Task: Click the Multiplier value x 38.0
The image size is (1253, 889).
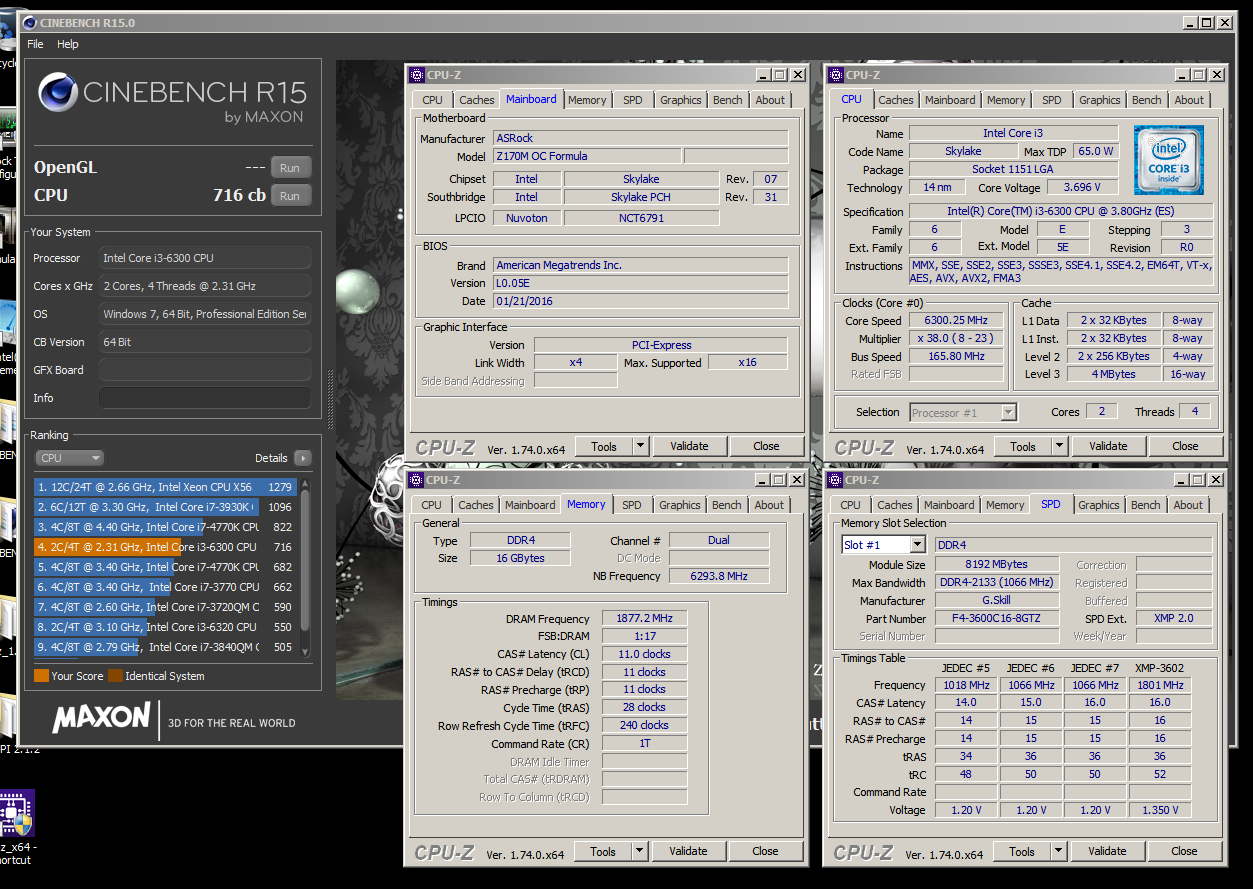Action: 956,338
